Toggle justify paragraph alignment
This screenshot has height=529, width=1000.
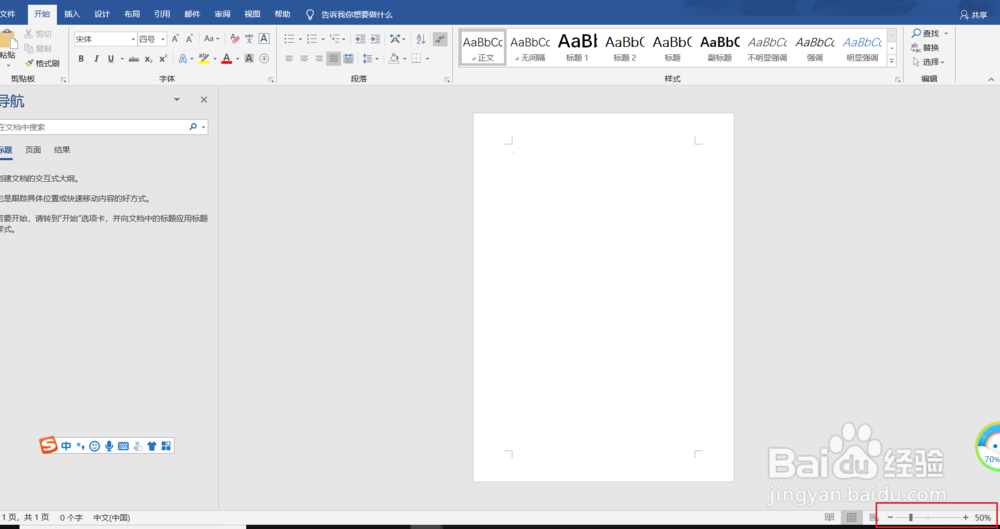tap(334, 59)
